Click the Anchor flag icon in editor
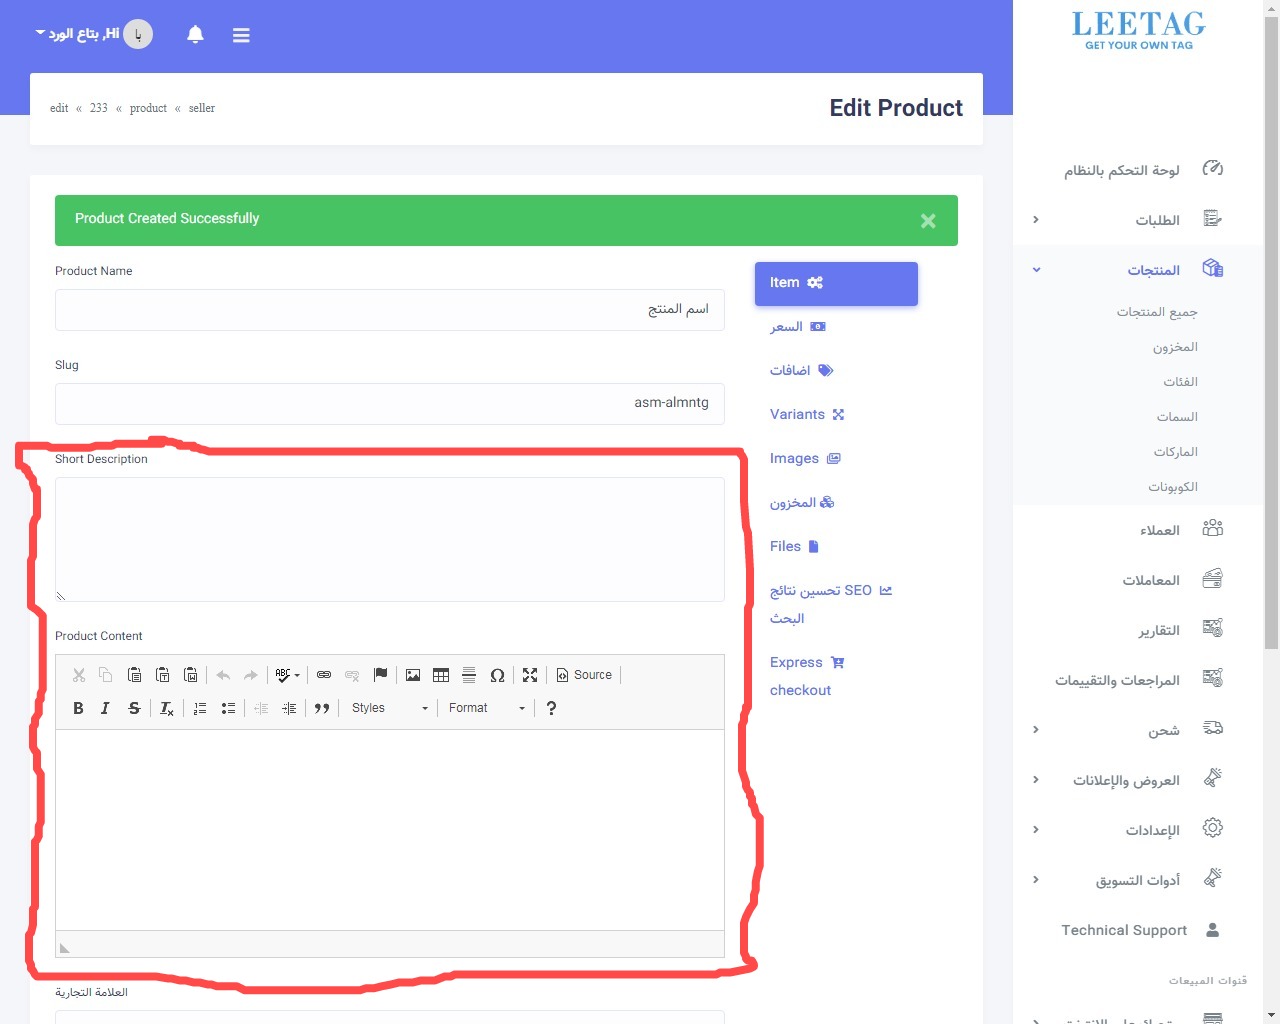Screen dimensions: 1280x1024 point(380,674)
